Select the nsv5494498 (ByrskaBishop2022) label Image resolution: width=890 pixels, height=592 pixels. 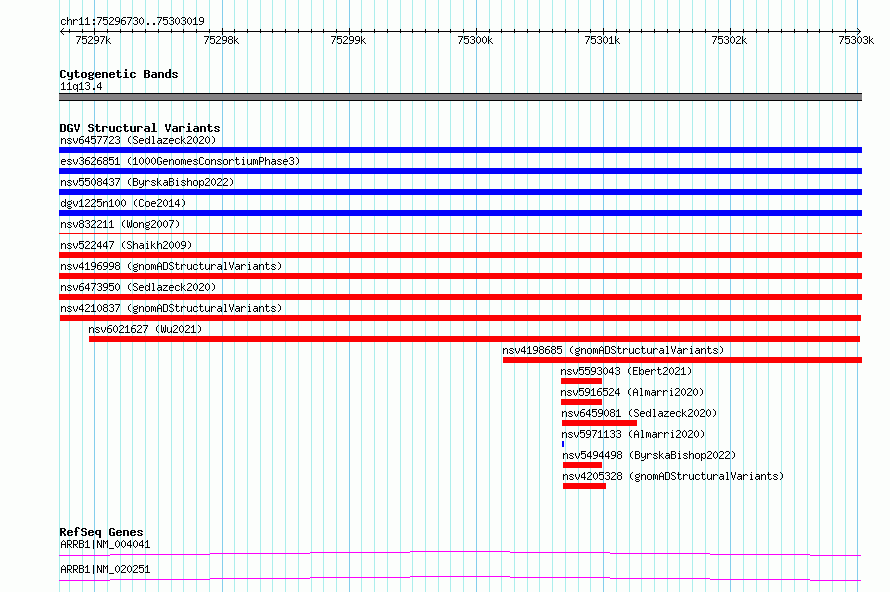click(649, 455)
